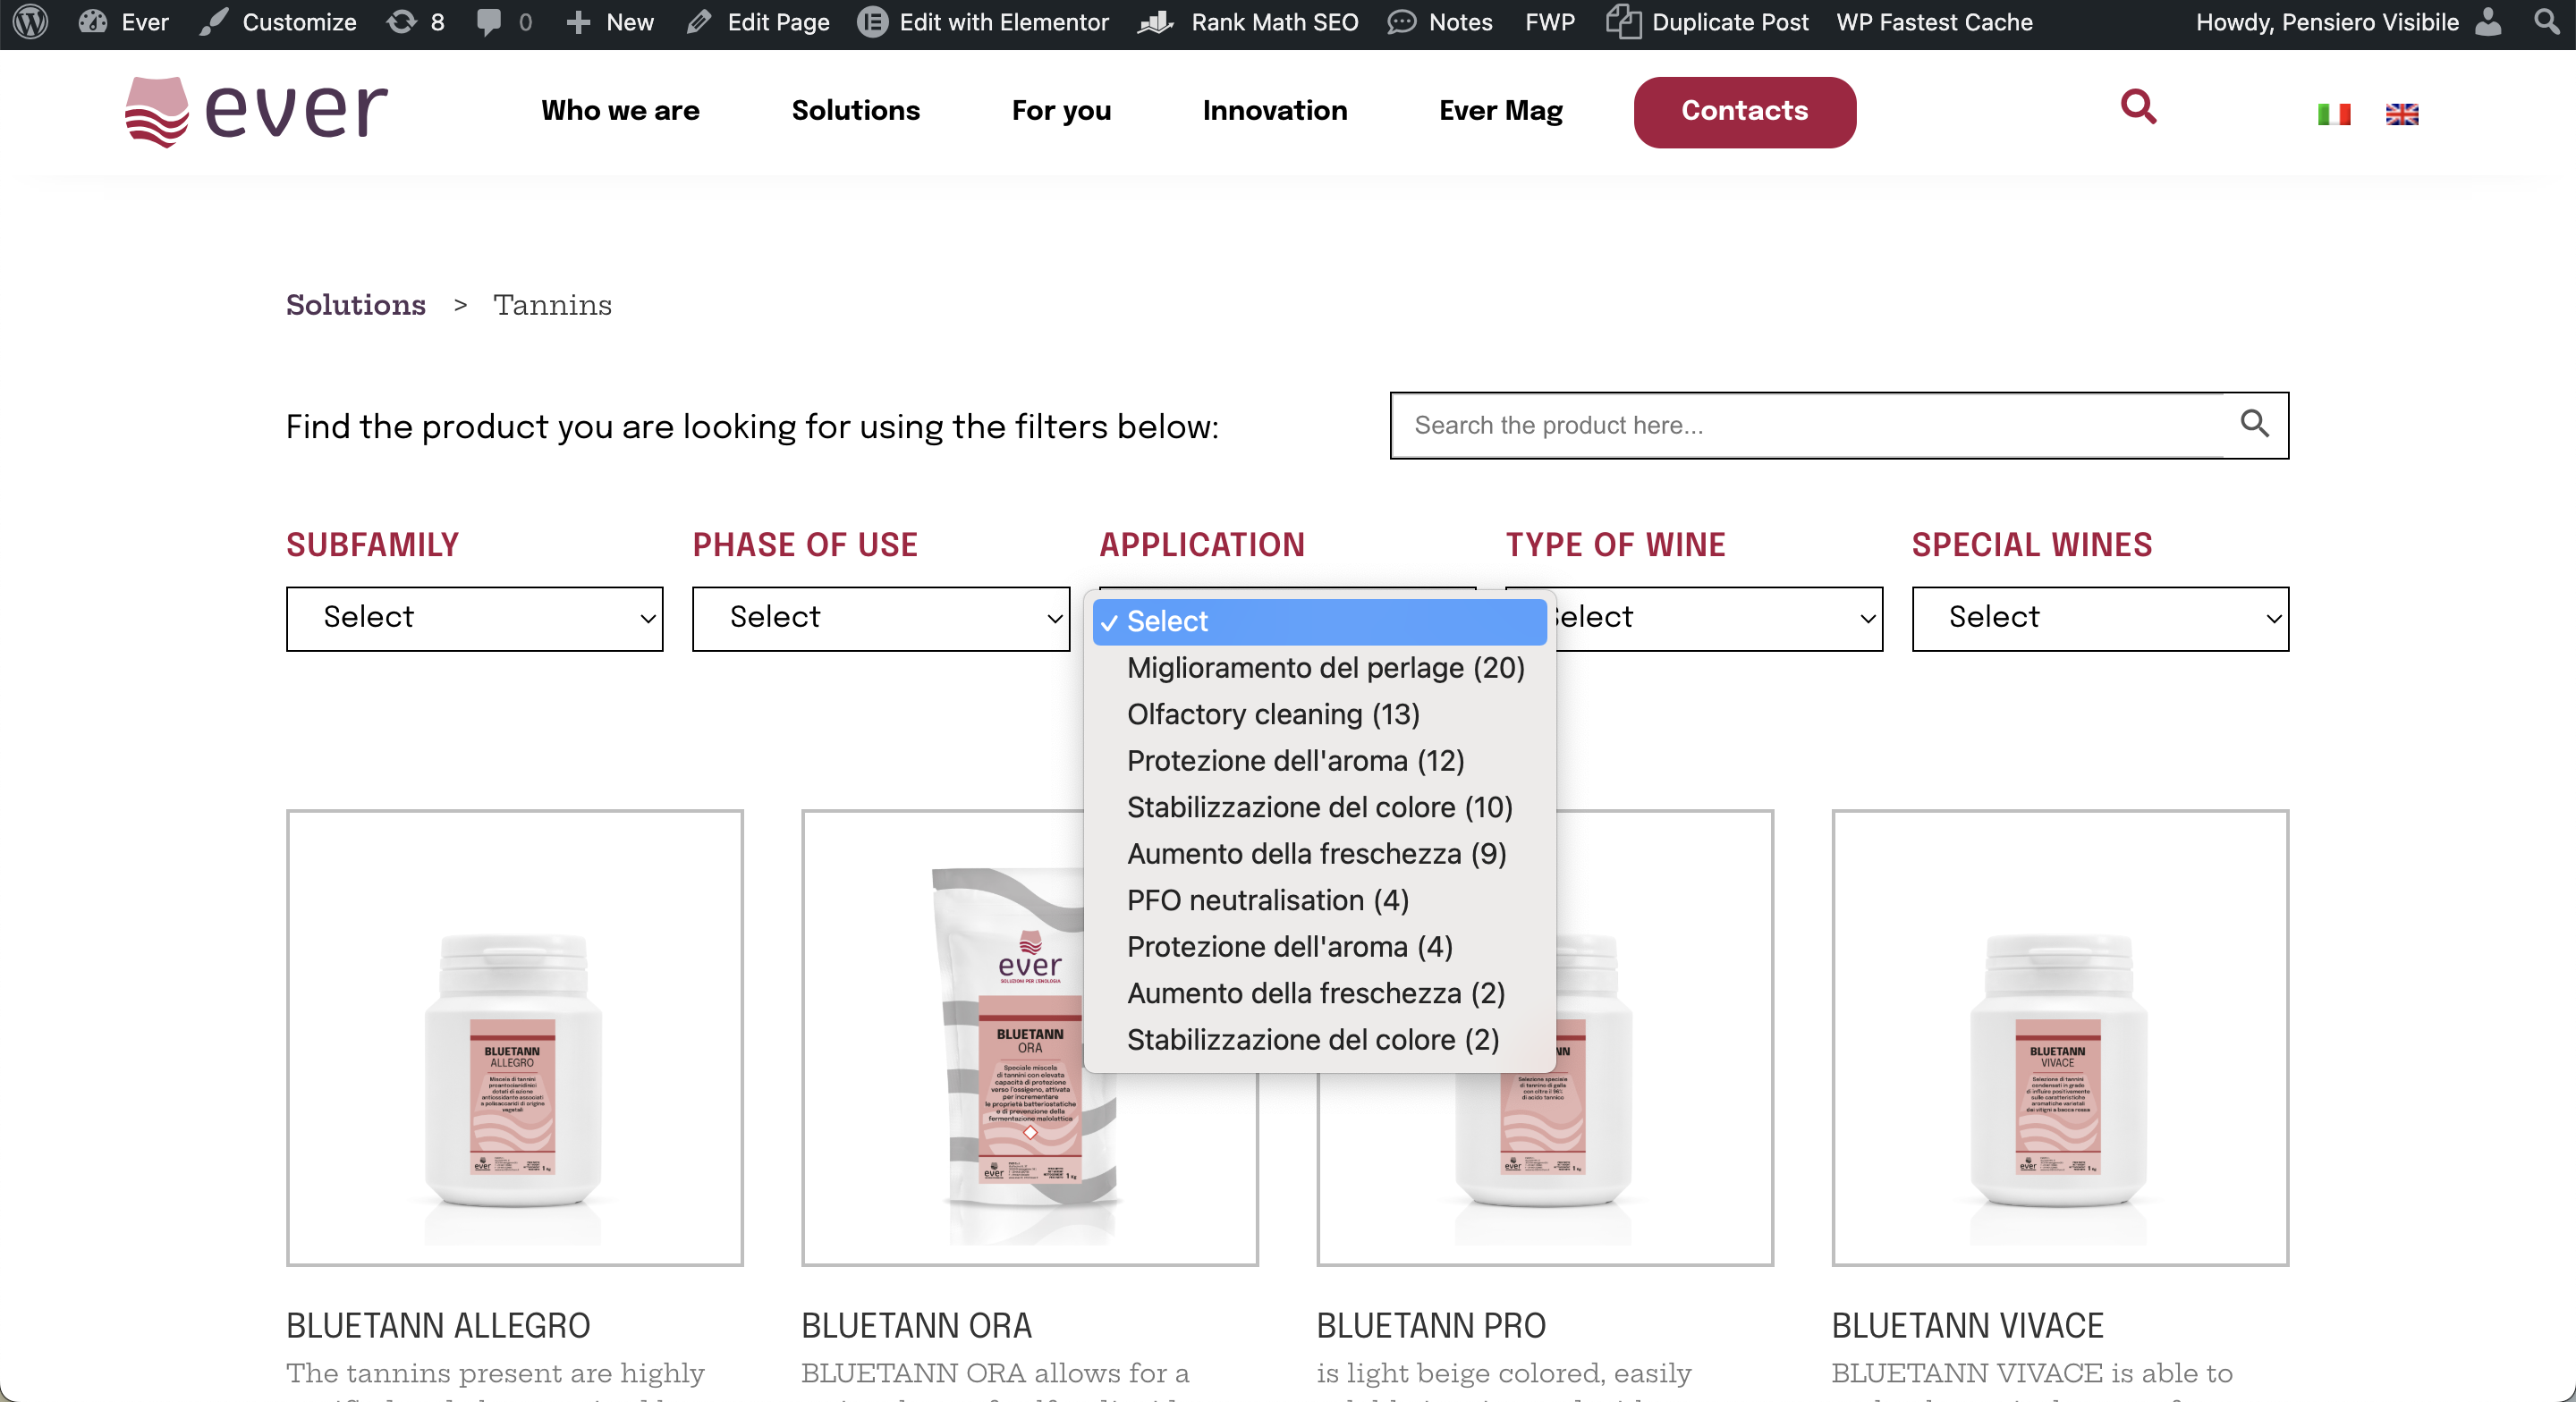
Task: Click the WordPress logo icon in admin bar
Action: (x=30, y=22)
